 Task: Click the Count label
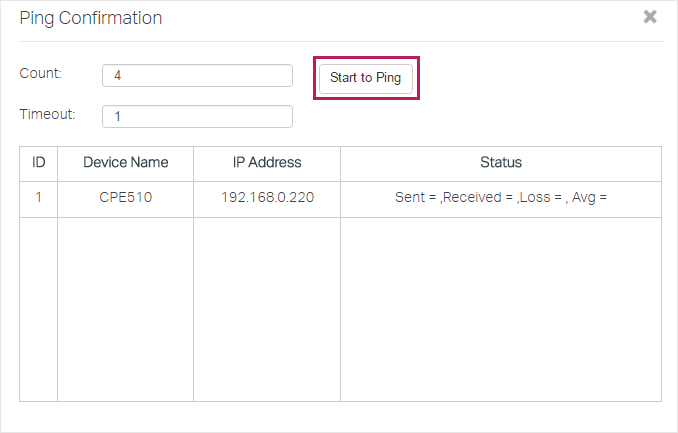(x=40, y=73)
